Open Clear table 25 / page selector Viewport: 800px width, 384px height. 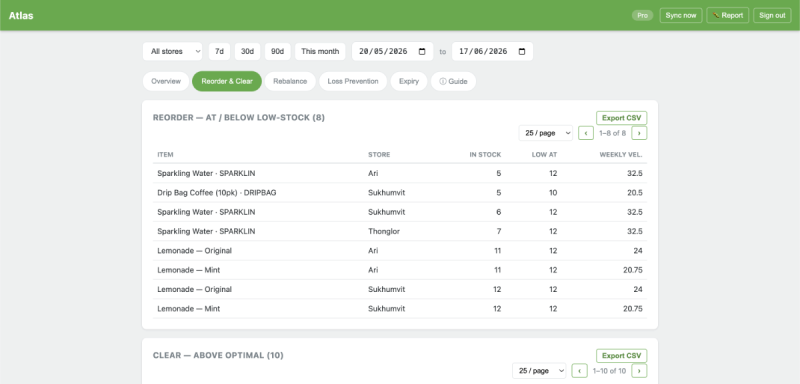point(539,371)
